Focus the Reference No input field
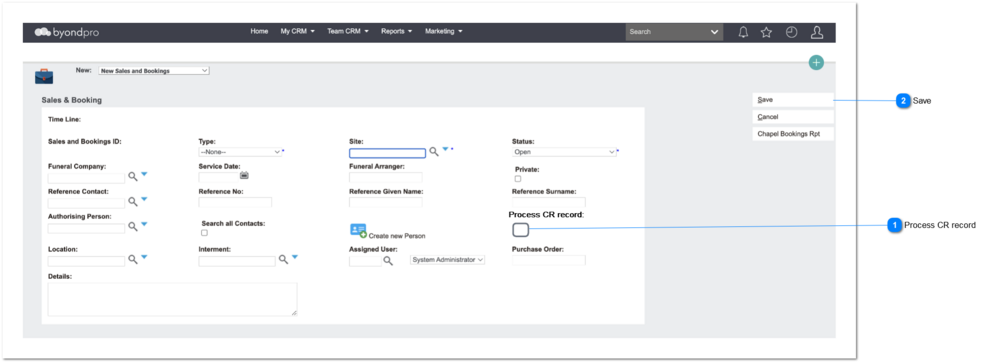 (x=235, y=202)
